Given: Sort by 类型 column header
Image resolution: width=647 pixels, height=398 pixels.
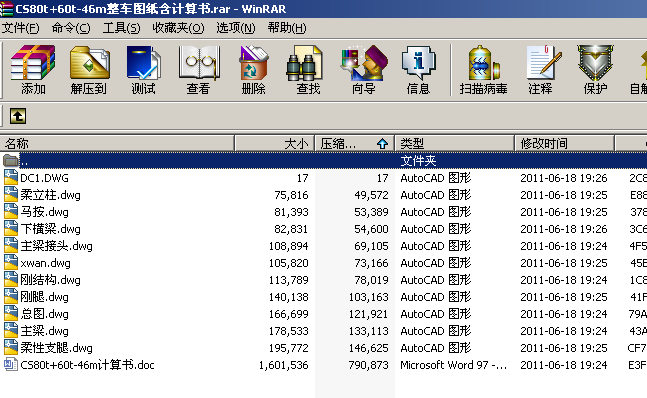Looking at the screenshot, I should (x=455, y=144).
